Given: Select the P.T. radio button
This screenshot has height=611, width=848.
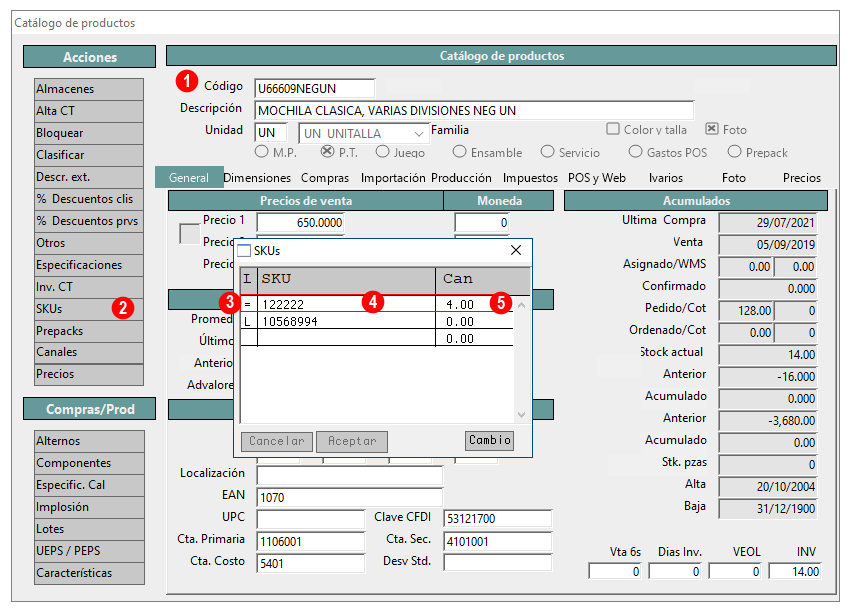Looking at the screenshot, I should point(327,152).
